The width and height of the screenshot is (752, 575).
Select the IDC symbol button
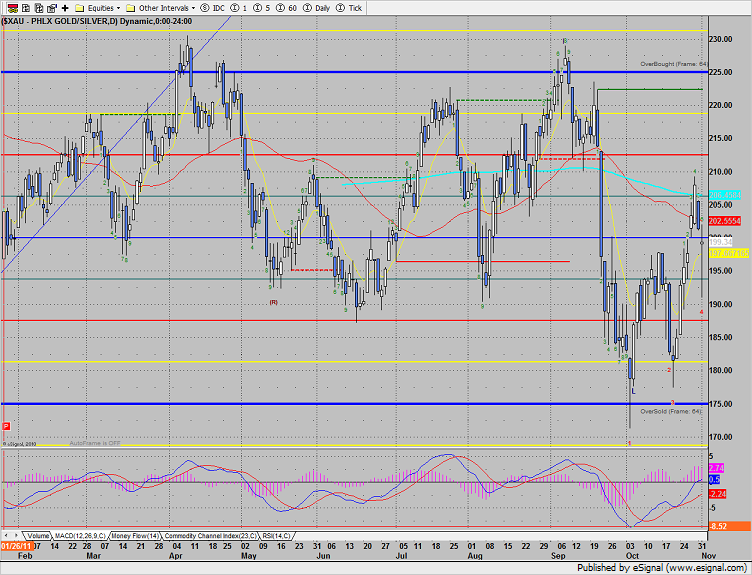(x=212, y=8)
